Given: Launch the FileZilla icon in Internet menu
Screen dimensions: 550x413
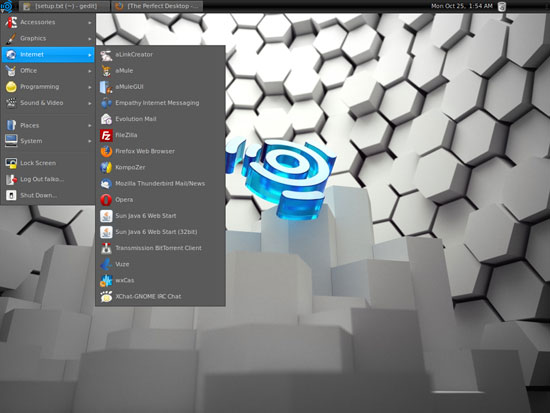Looking at the screenshot, I should pyautogui.click(x=106, y=135).
